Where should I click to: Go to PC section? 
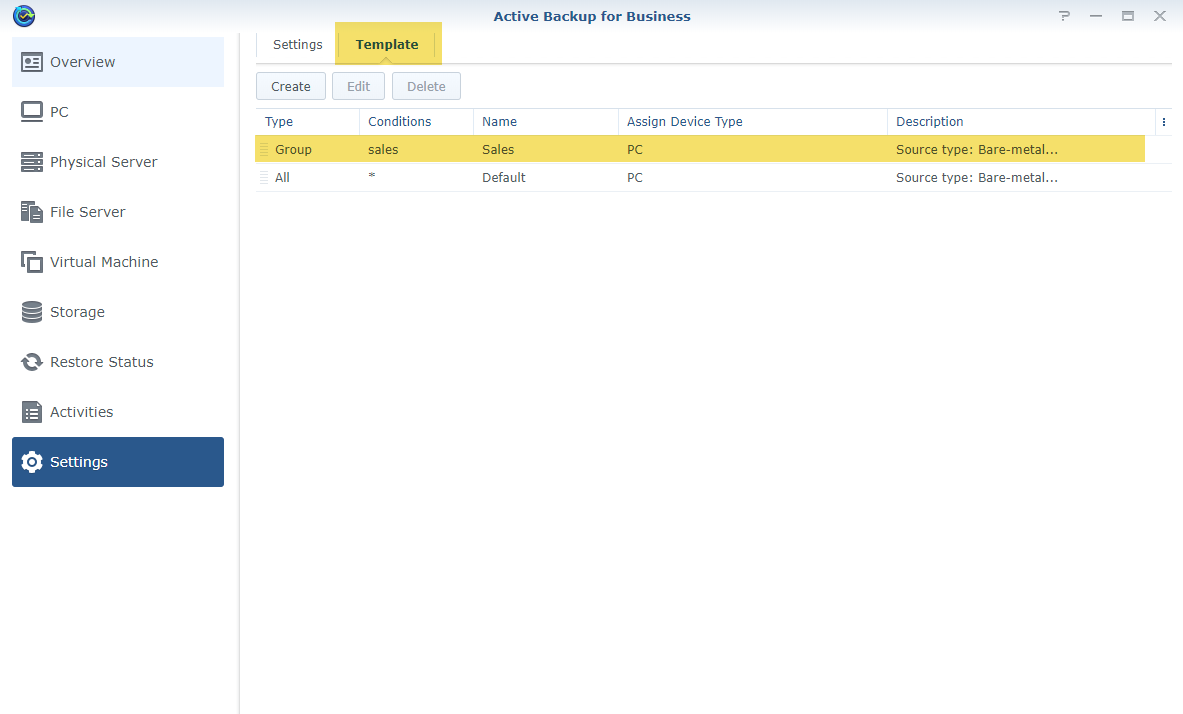118,112
